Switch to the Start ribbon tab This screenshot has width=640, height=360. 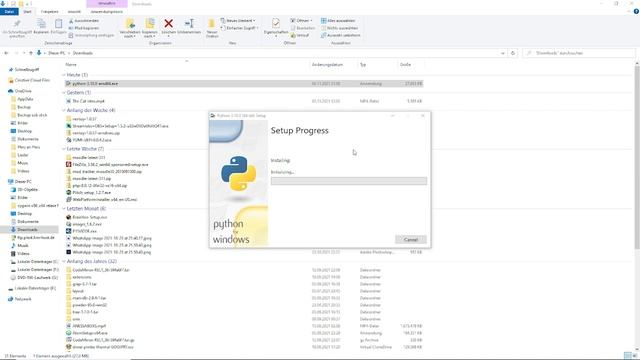(x=27, y=11)
